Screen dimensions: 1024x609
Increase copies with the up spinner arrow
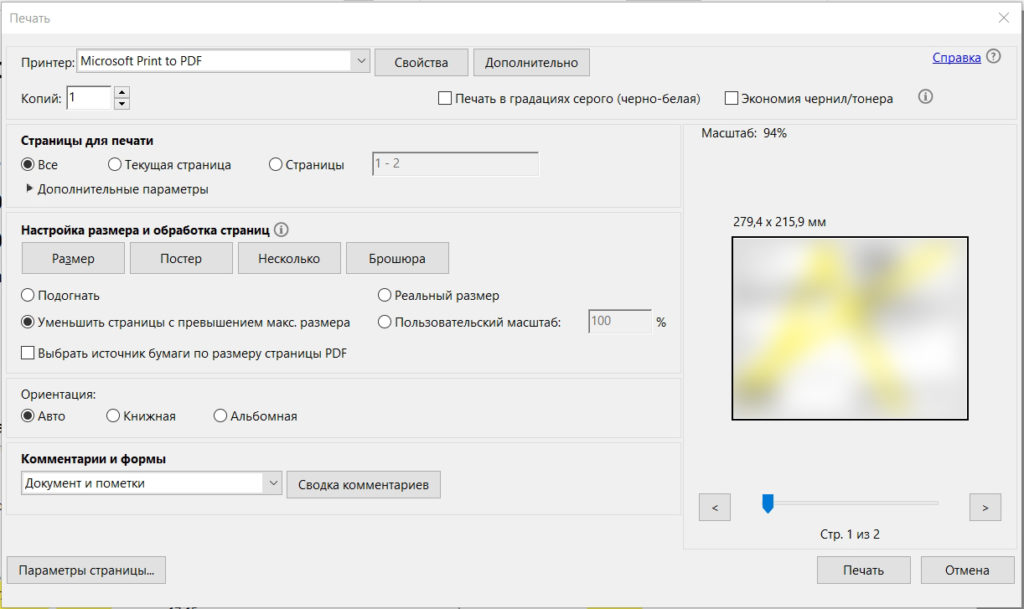tap(122, 92)
